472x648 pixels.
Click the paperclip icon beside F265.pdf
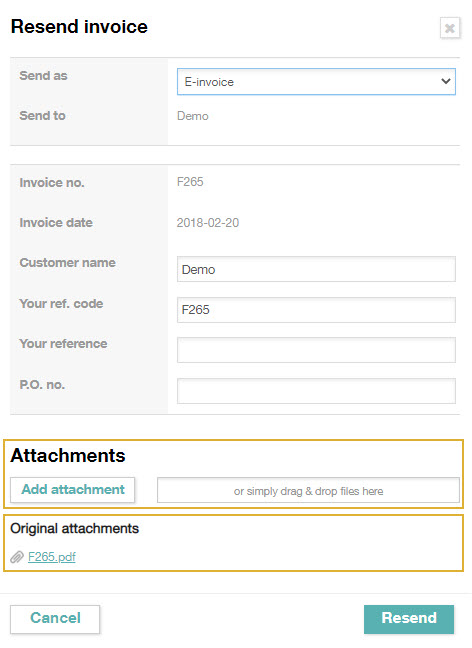pos(17,557)
